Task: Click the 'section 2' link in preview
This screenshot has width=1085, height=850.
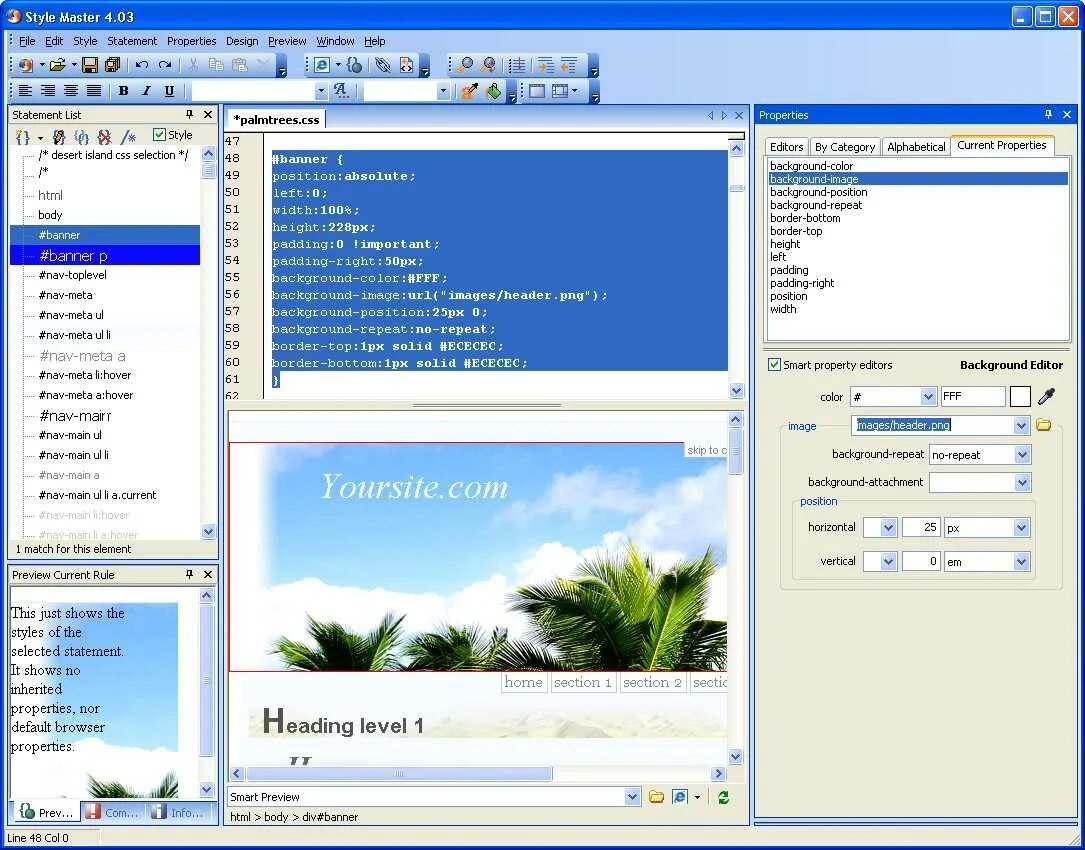Action: pyautogui.click(x=653, y=682)
